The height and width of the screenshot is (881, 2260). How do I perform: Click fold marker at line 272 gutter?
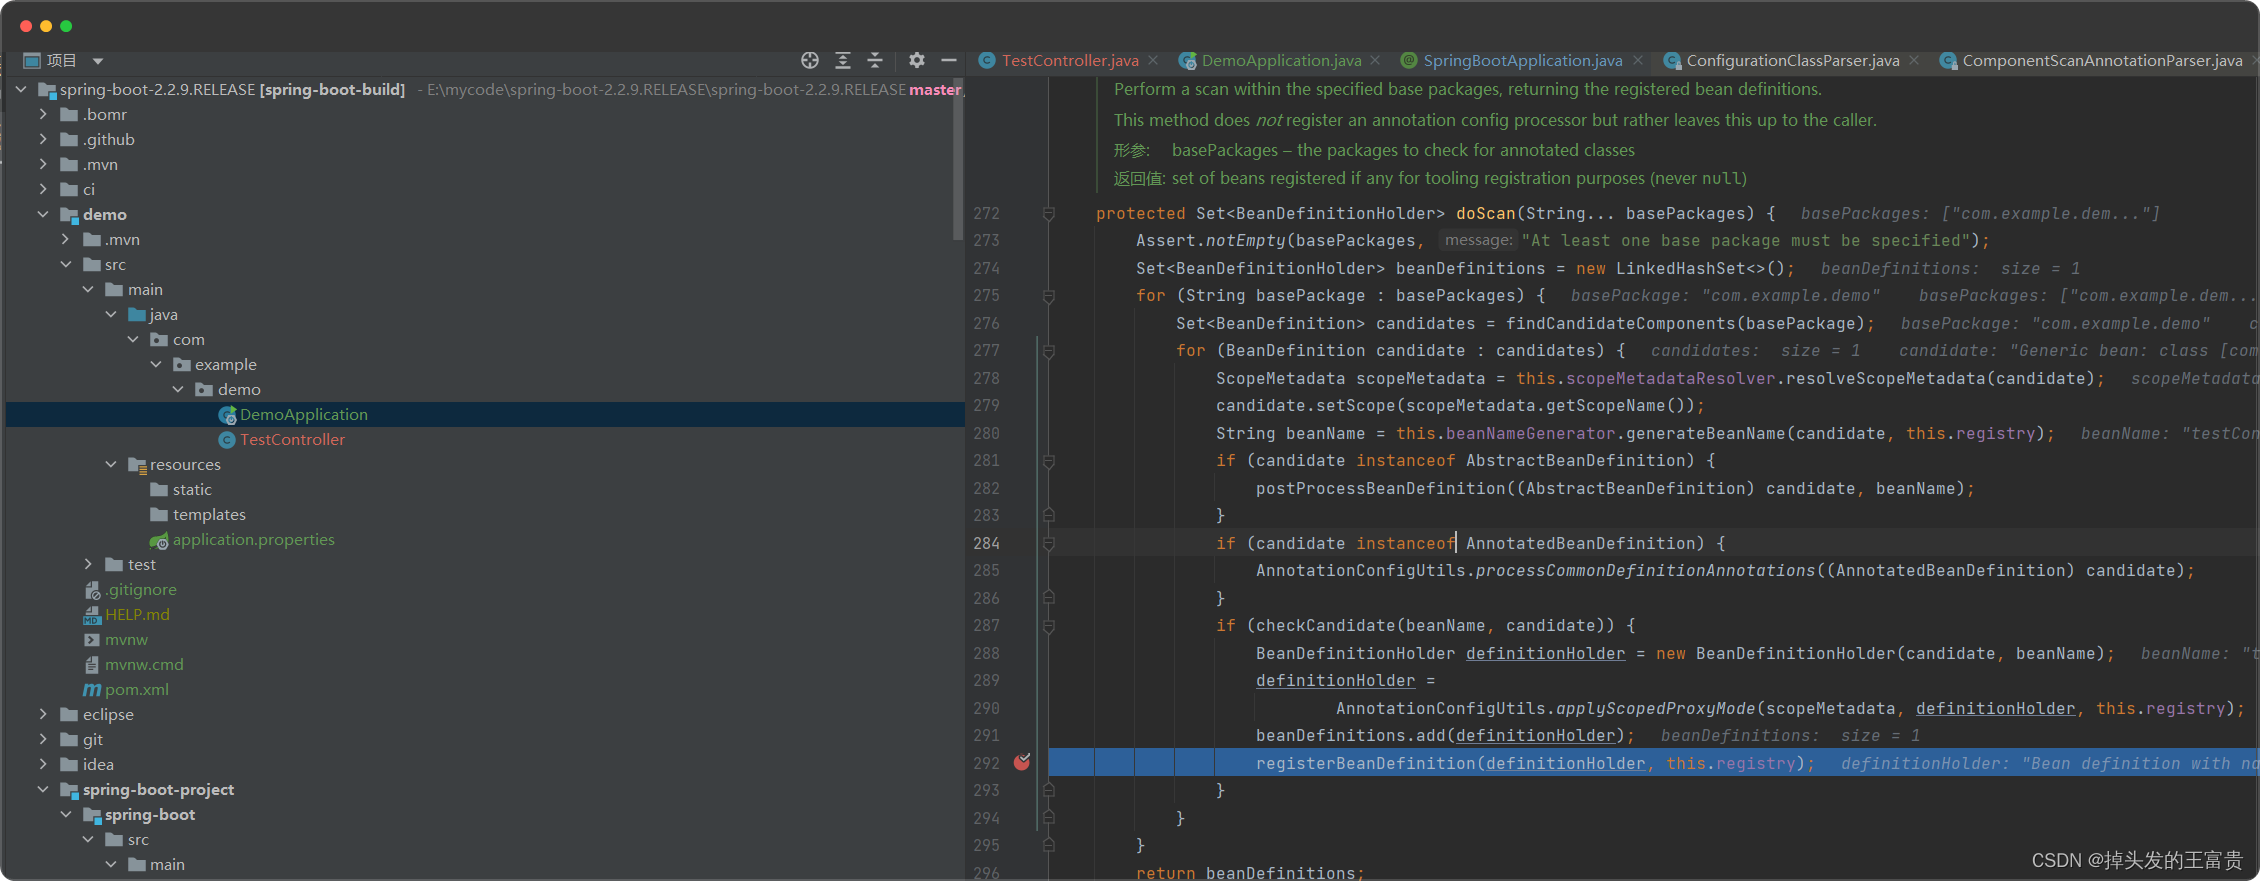point(1049,213)
